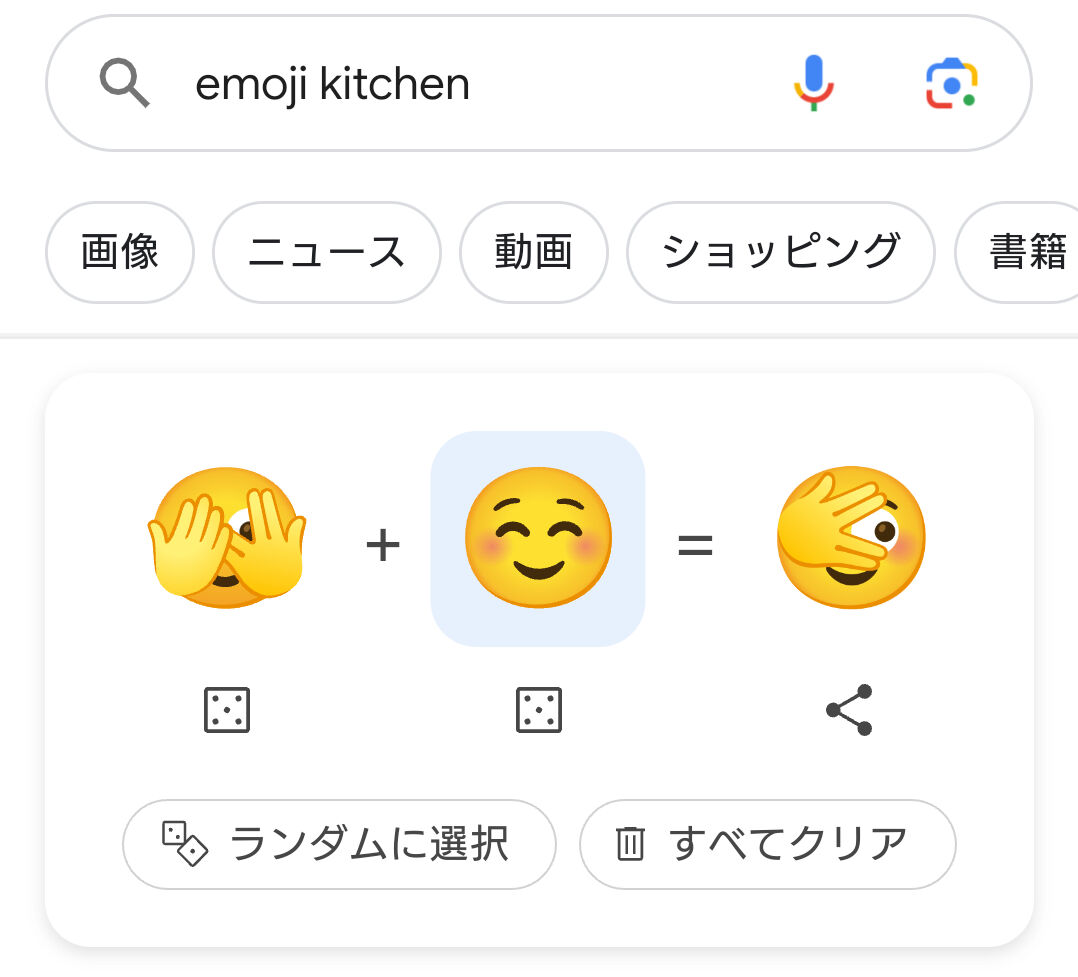The height and width of the screenshot is (977, 1078).
Task: Open the 書籍 tab
Action: click(1026, 252)
